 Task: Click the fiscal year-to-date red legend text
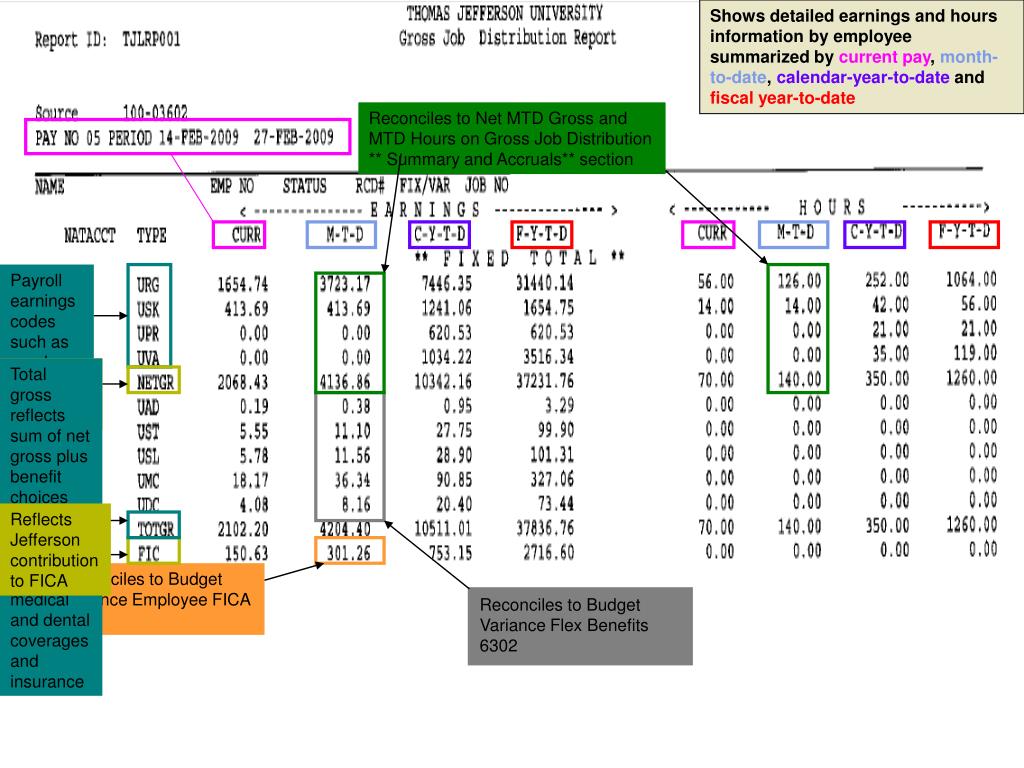[x=782, y=98]
